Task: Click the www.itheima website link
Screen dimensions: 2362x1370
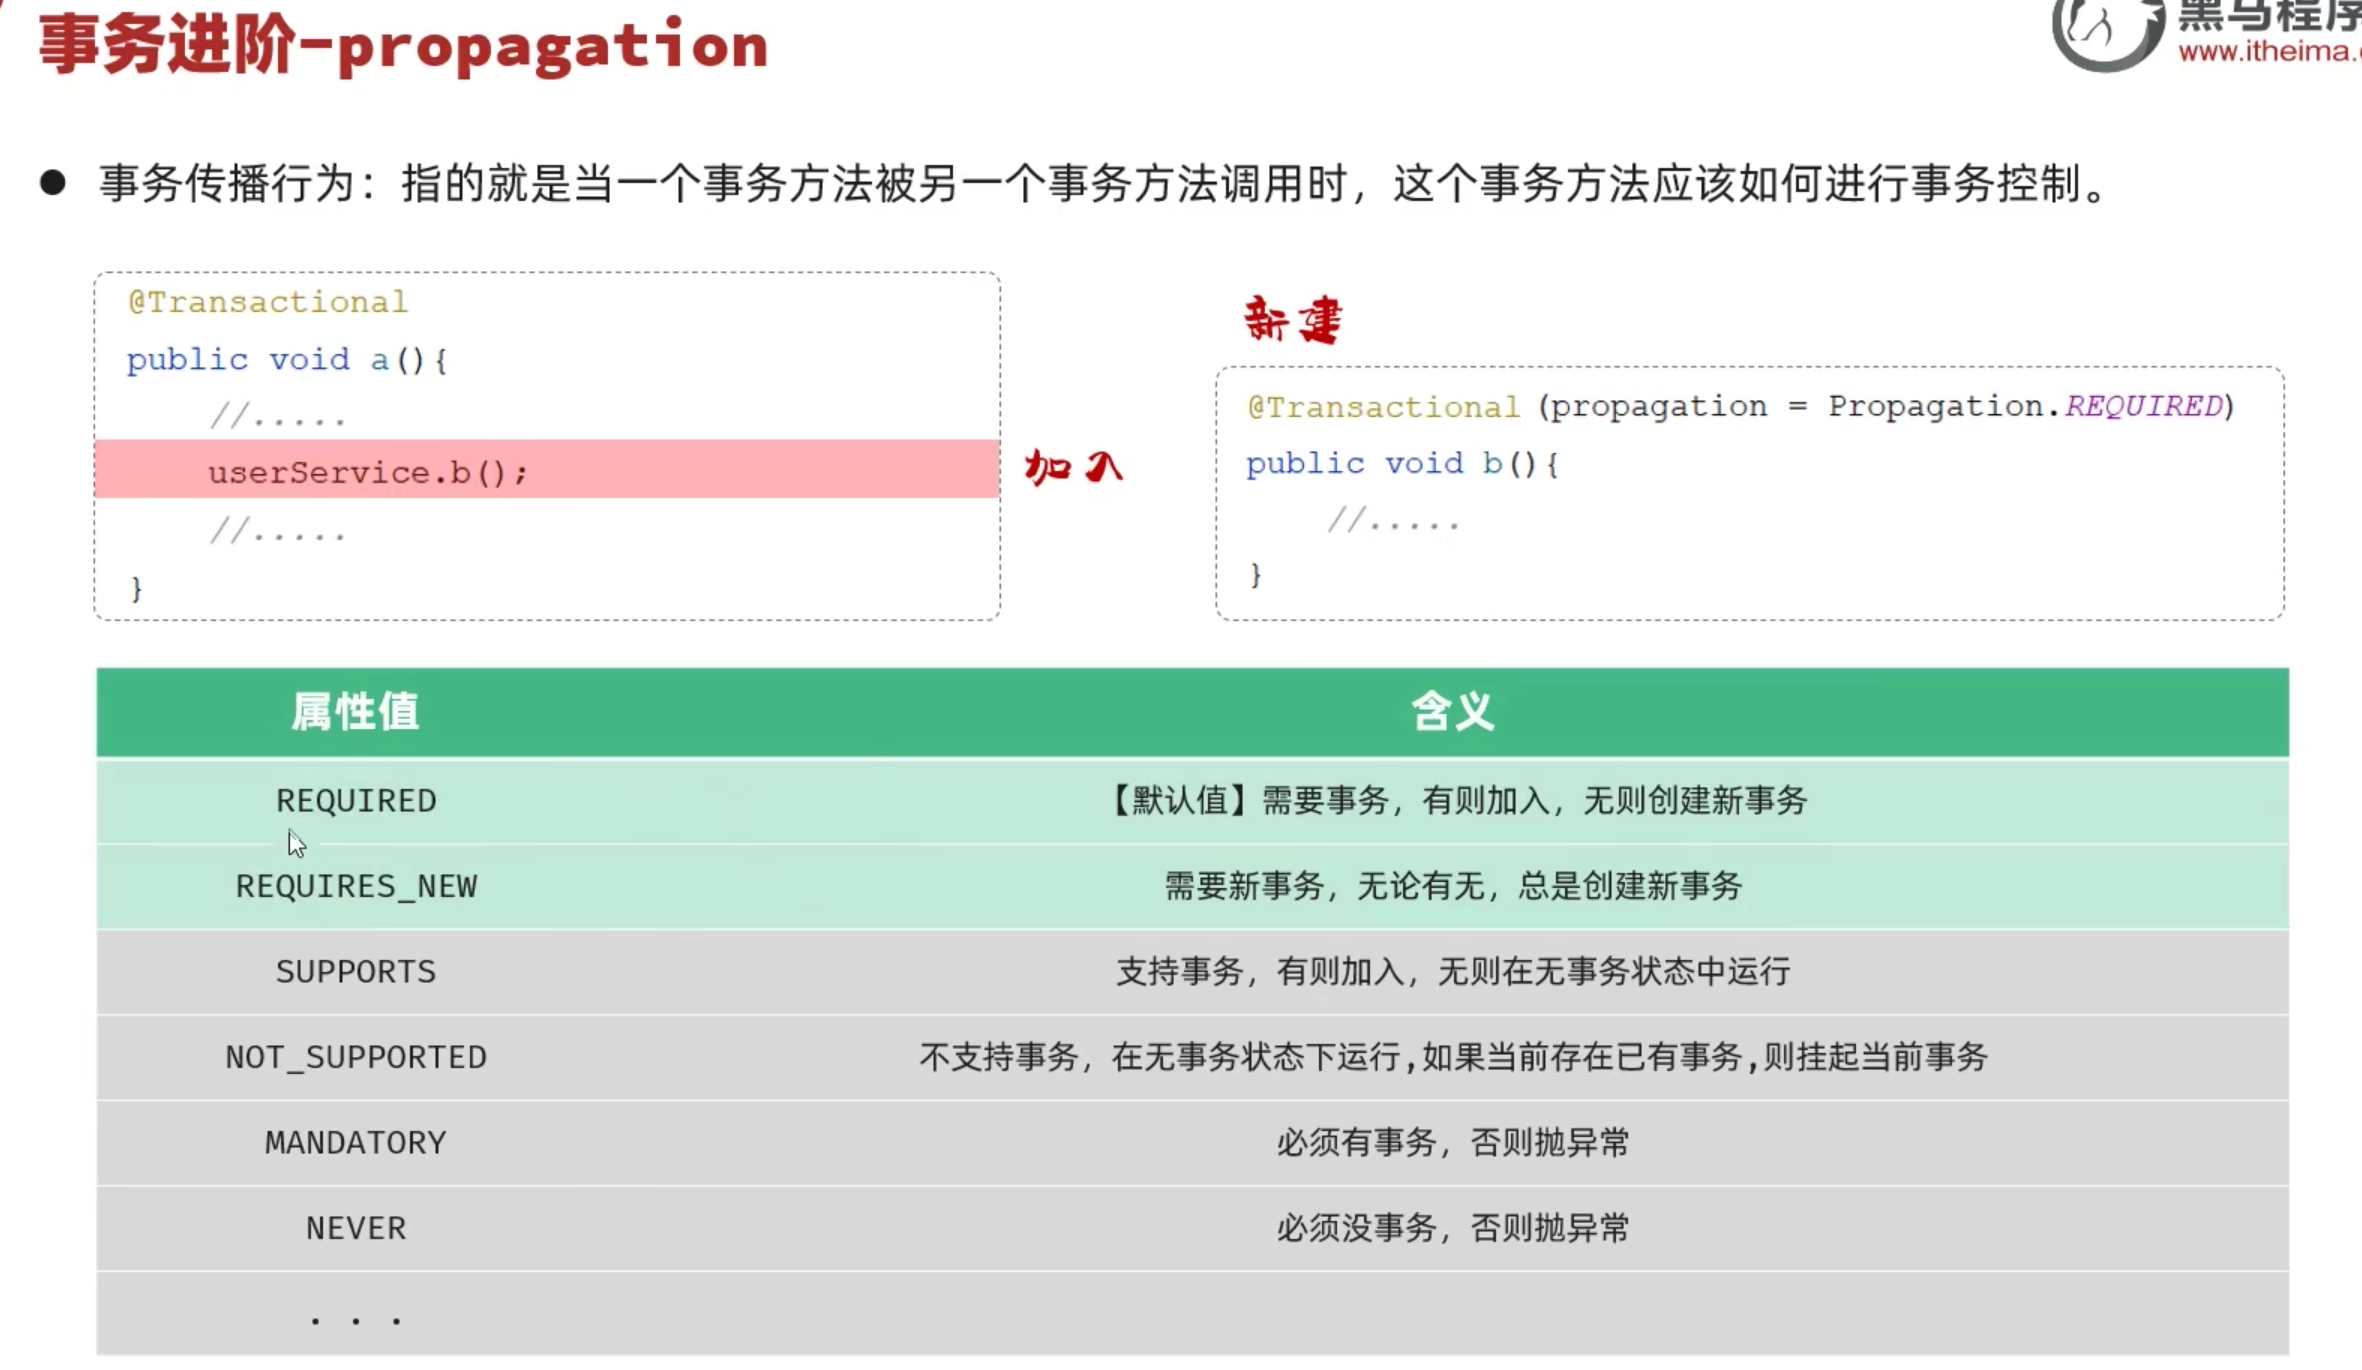Action: click(2268, 52)
